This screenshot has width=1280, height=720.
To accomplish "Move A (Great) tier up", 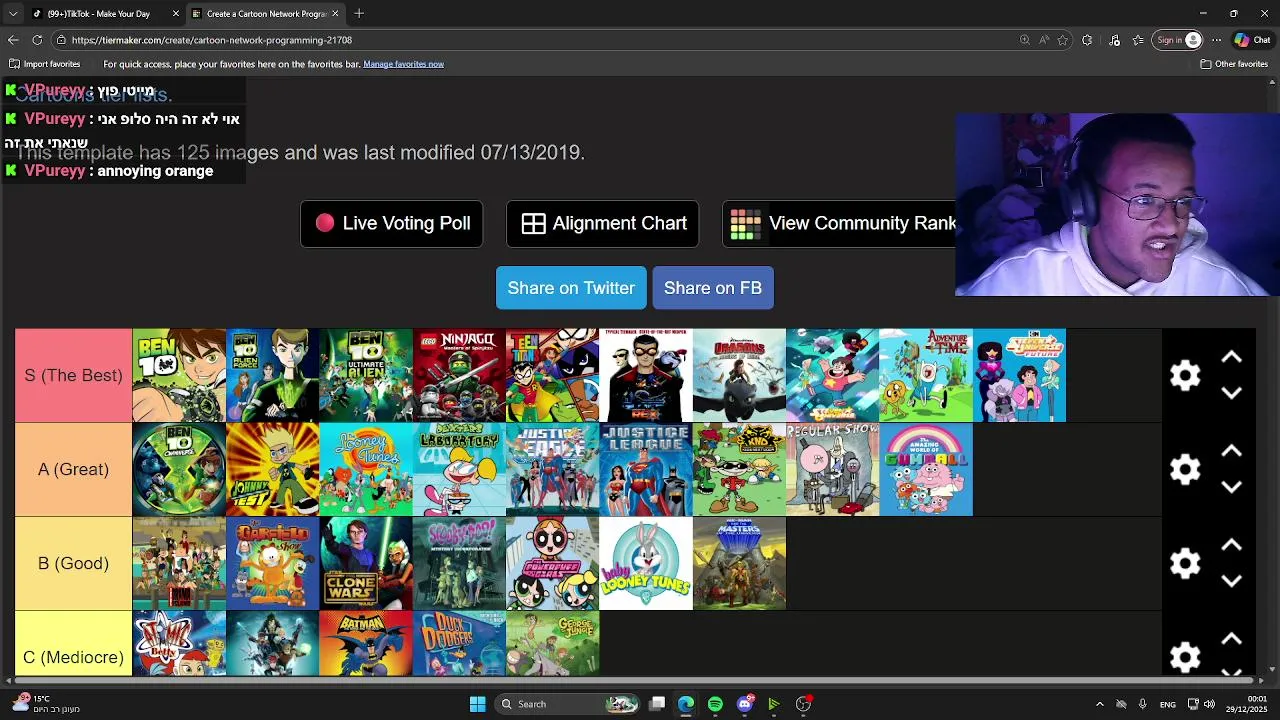I will click(1232, 451).
